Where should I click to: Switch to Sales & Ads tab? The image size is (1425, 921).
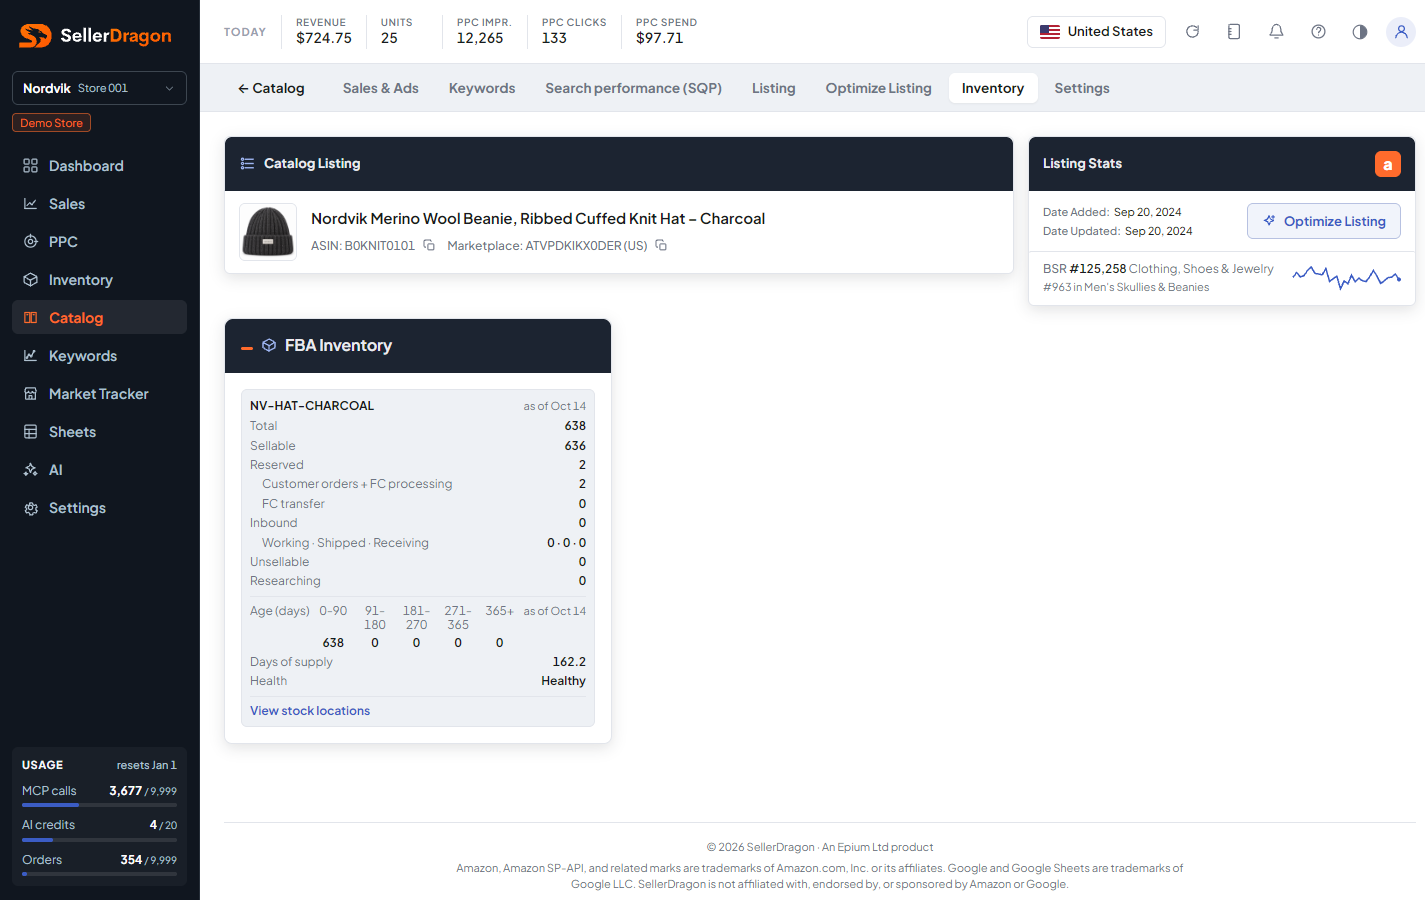click(381, 88)
